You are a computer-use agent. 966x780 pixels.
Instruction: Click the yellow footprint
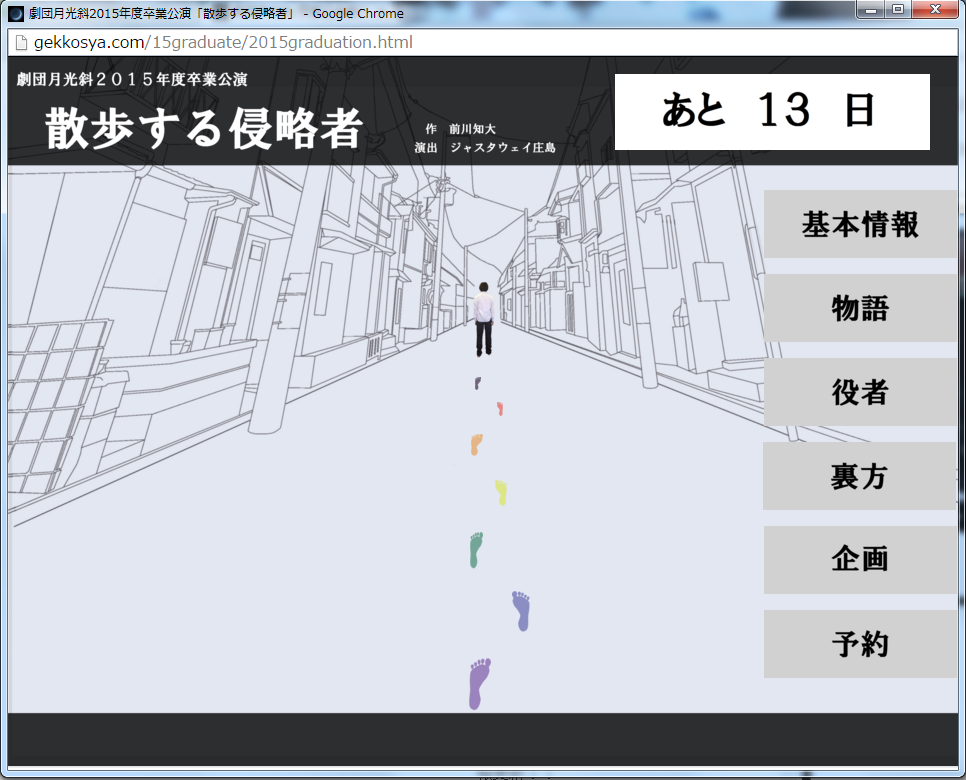tap(501, 493)
